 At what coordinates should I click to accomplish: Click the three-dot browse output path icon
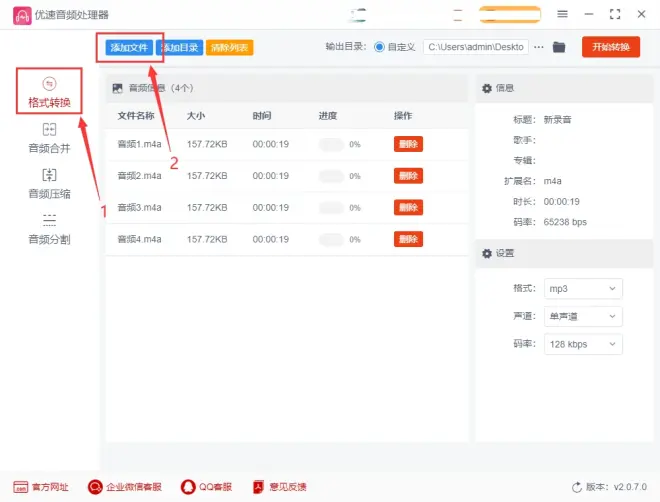click(x=539, y=47)
